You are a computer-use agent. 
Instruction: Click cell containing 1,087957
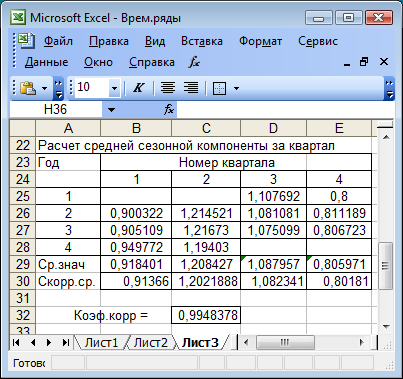273,264
